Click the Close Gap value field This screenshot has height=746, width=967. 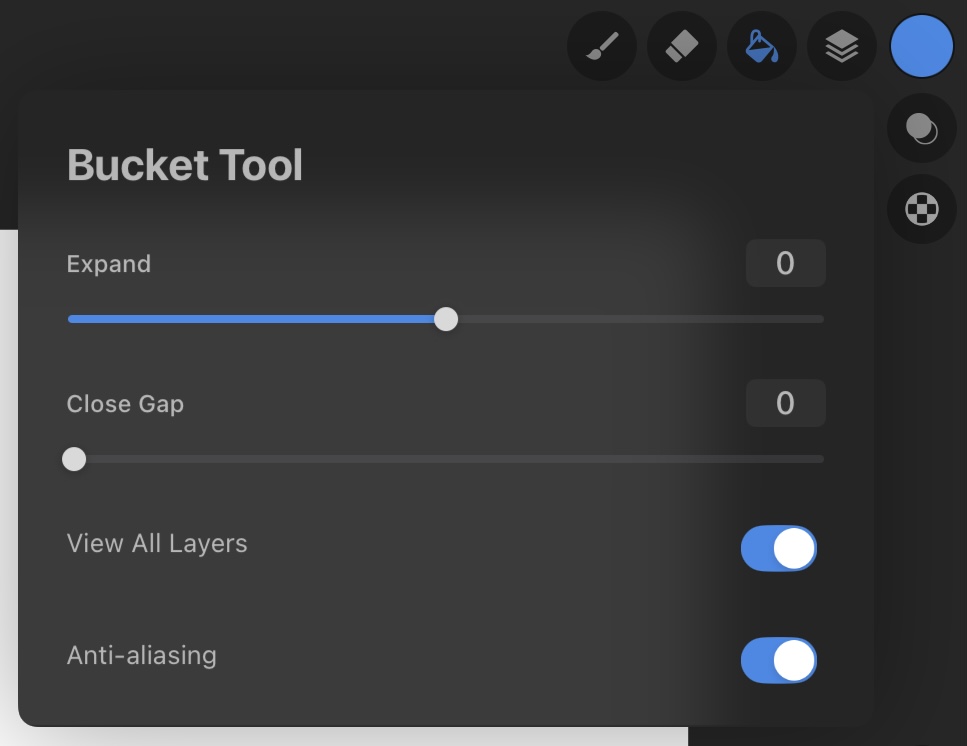point(786,403)
